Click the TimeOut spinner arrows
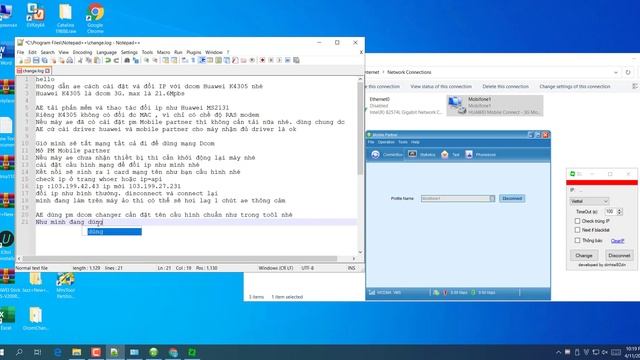This screenshot has width=640, height=360. [620, 211]
